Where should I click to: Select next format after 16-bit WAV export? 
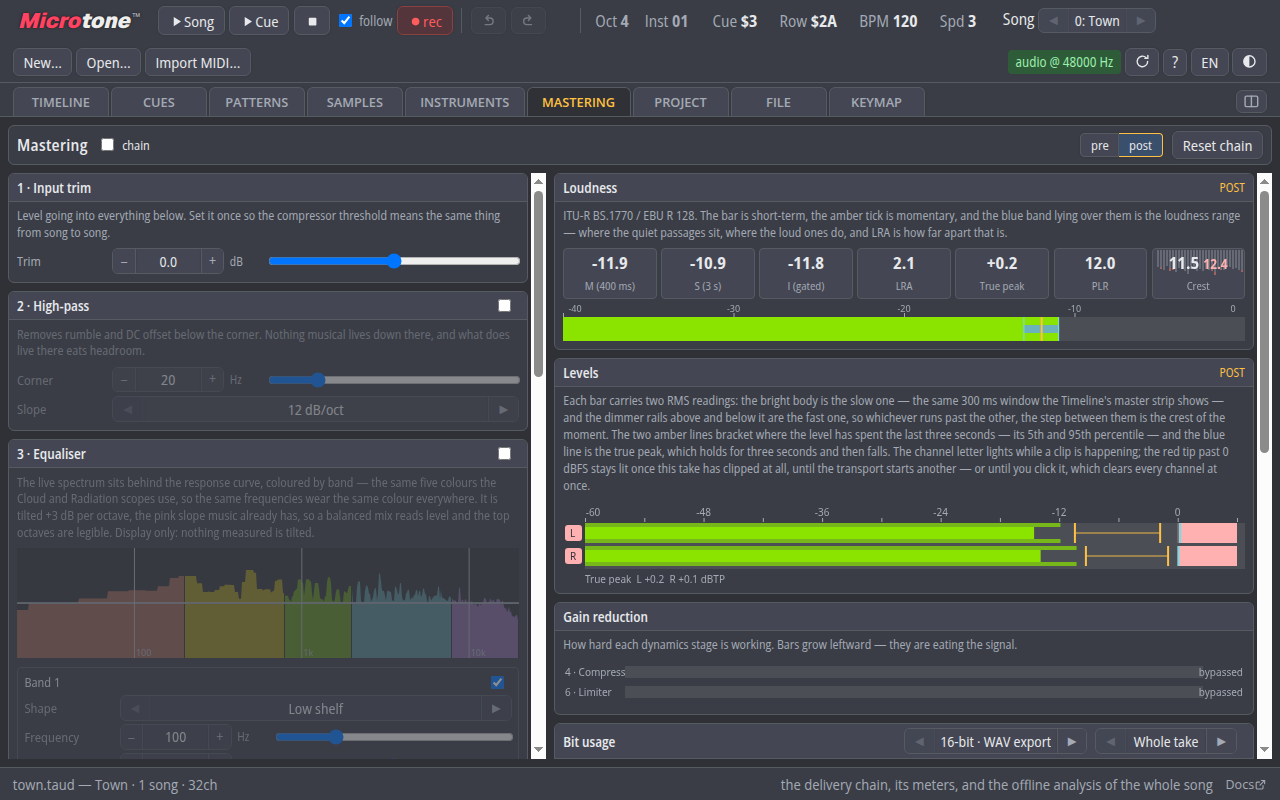pyautogui.click(x=1072, y=742)
